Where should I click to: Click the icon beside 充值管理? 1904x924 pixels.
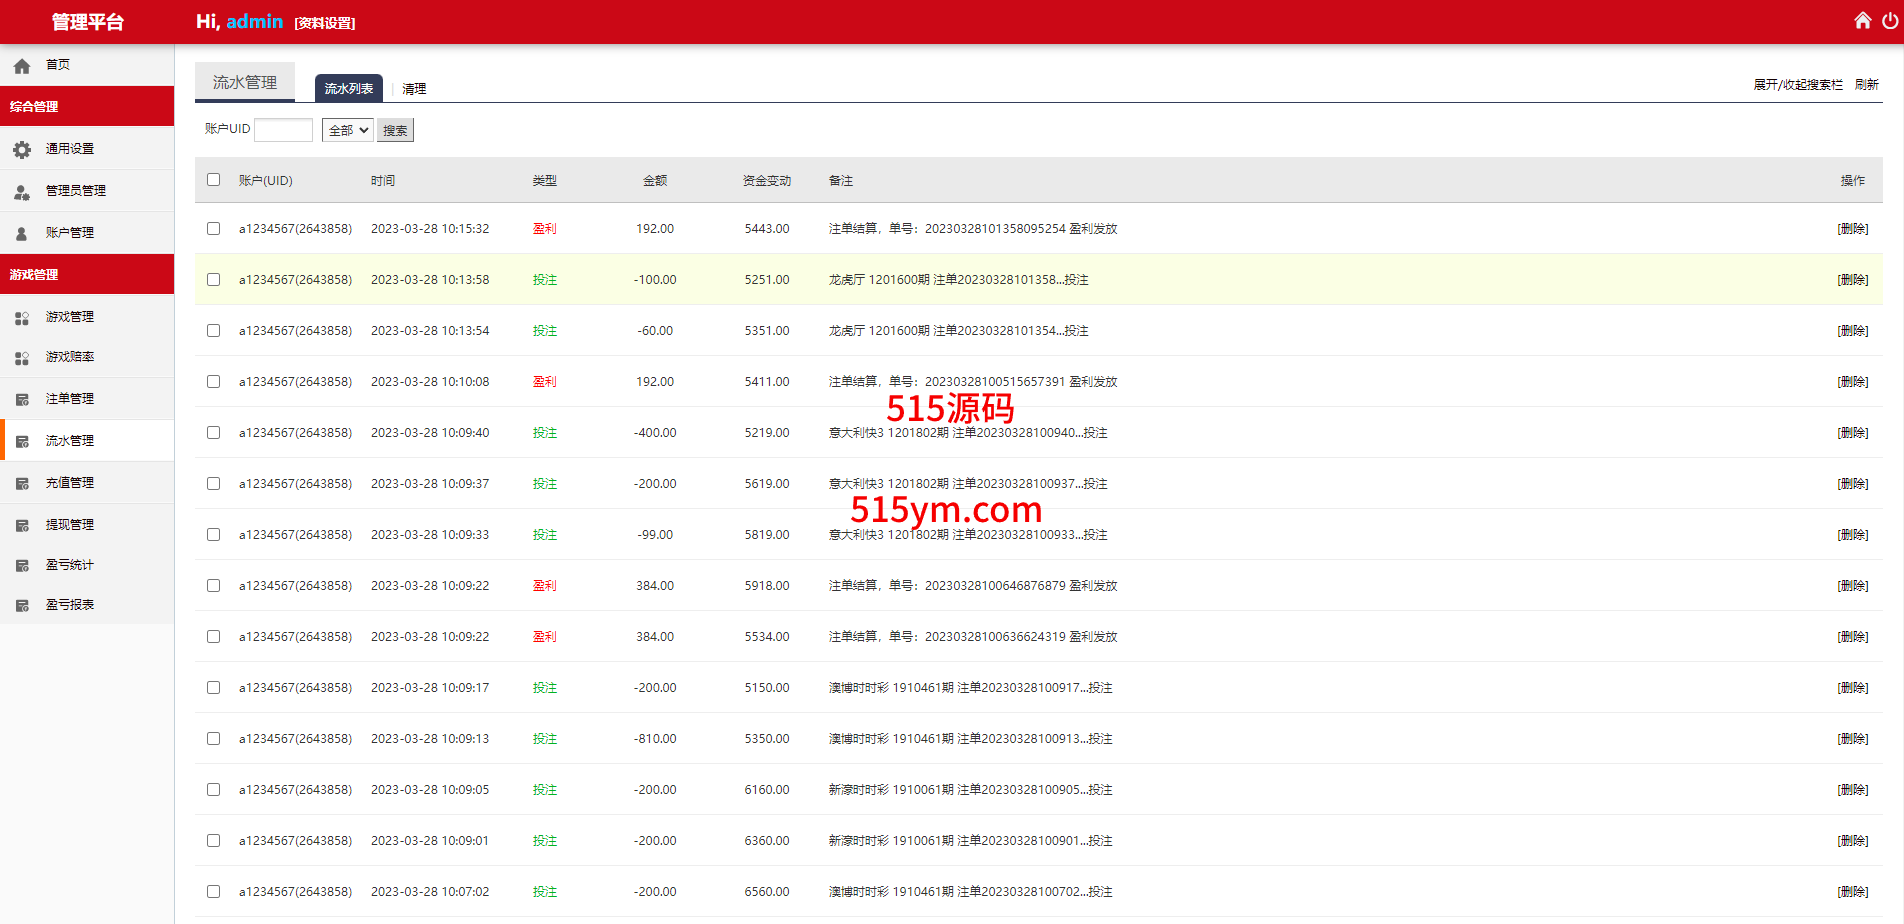[x=22, y=484]
